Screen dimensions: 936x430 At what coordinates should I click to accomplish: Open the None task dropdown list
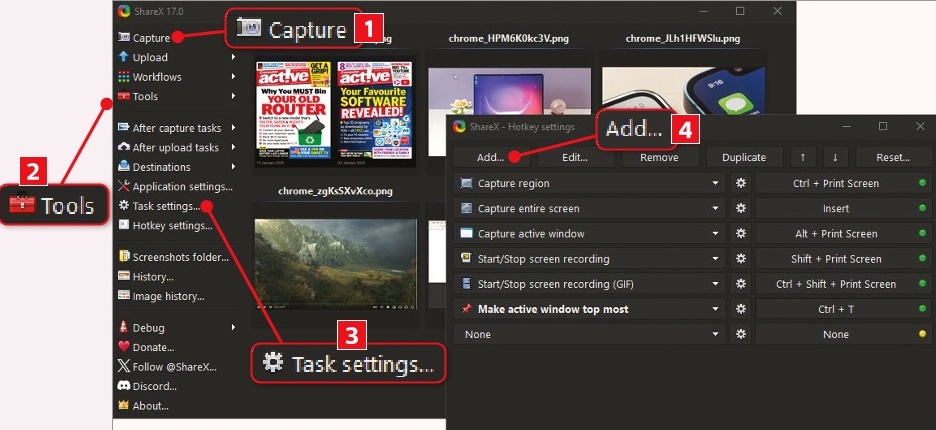715,334
